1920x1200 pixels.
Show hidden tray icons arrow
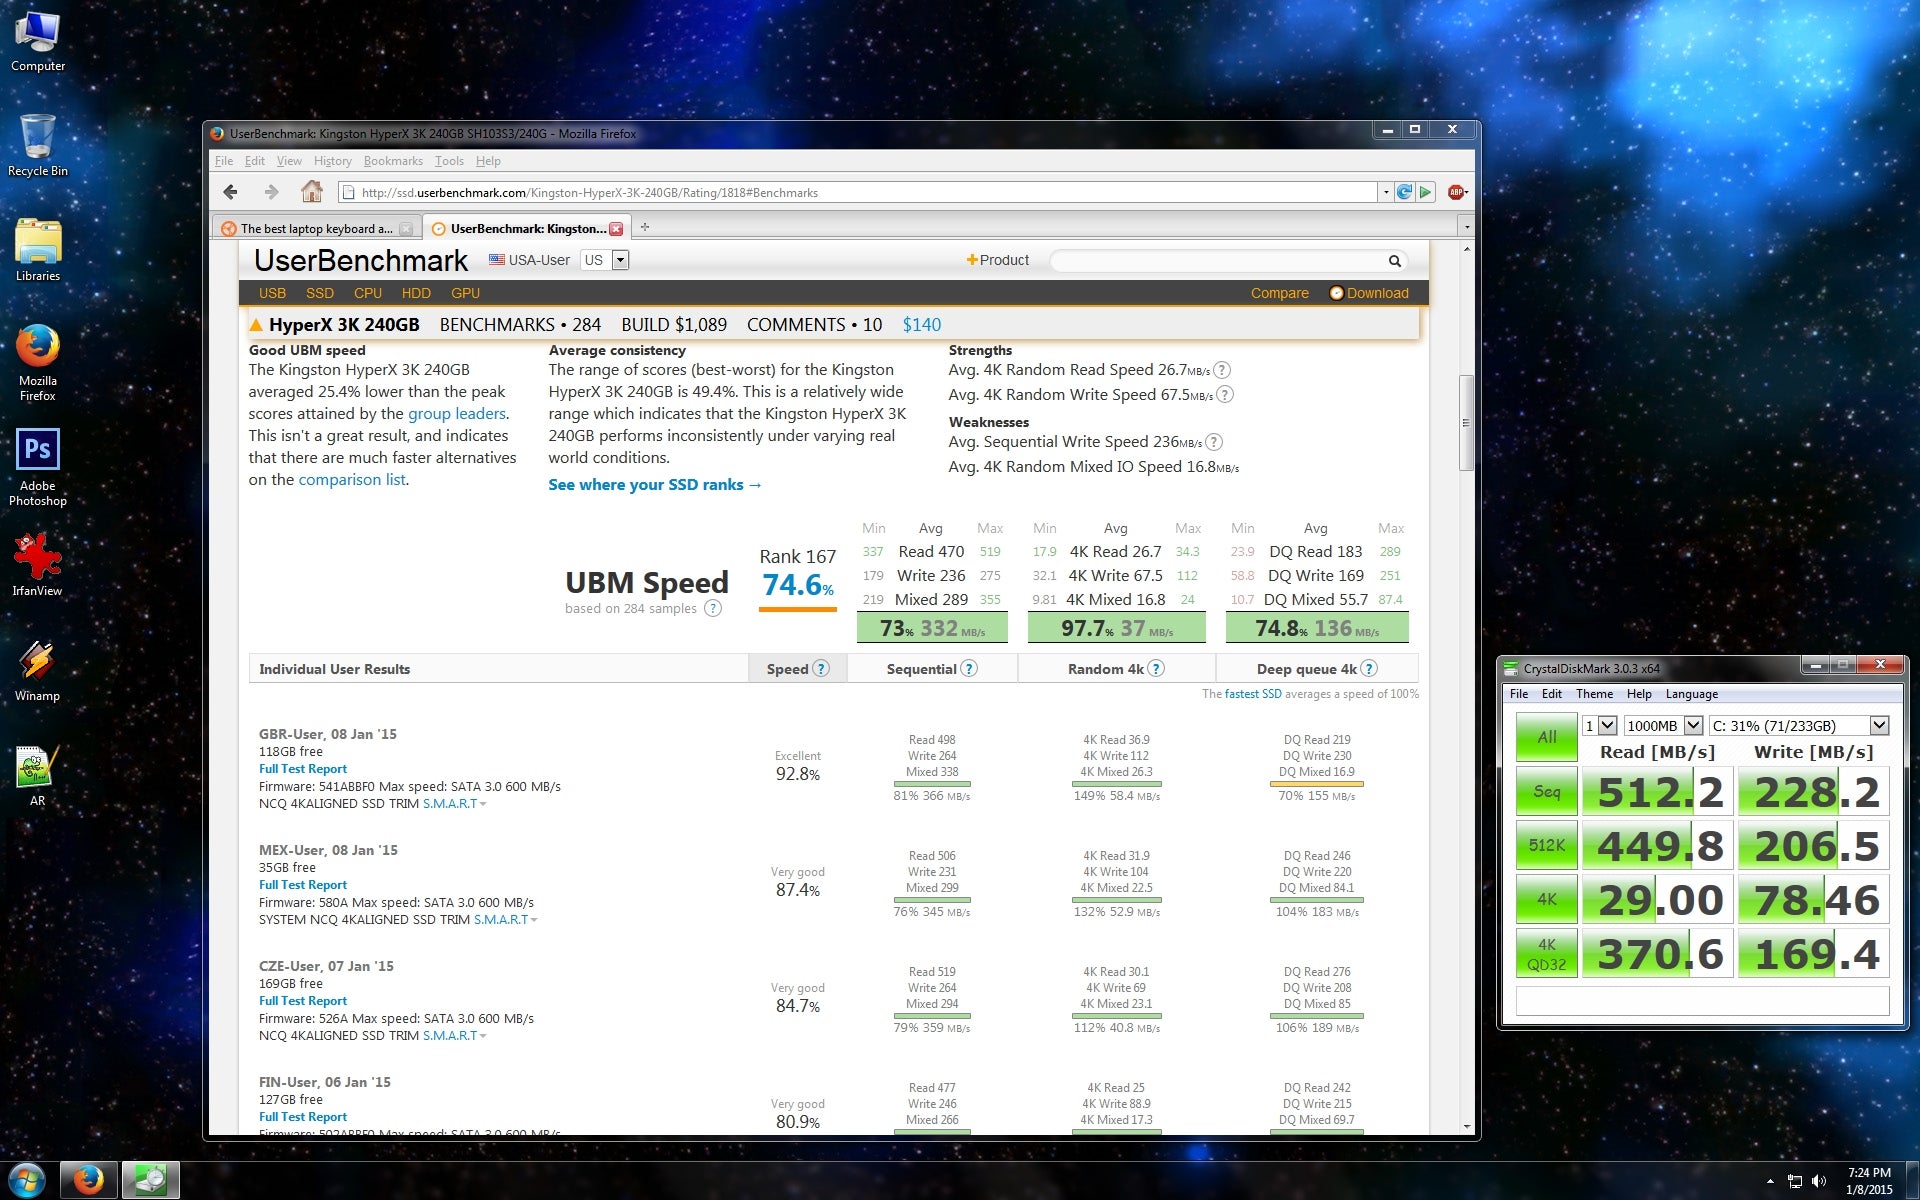tap(1770, 1181)
